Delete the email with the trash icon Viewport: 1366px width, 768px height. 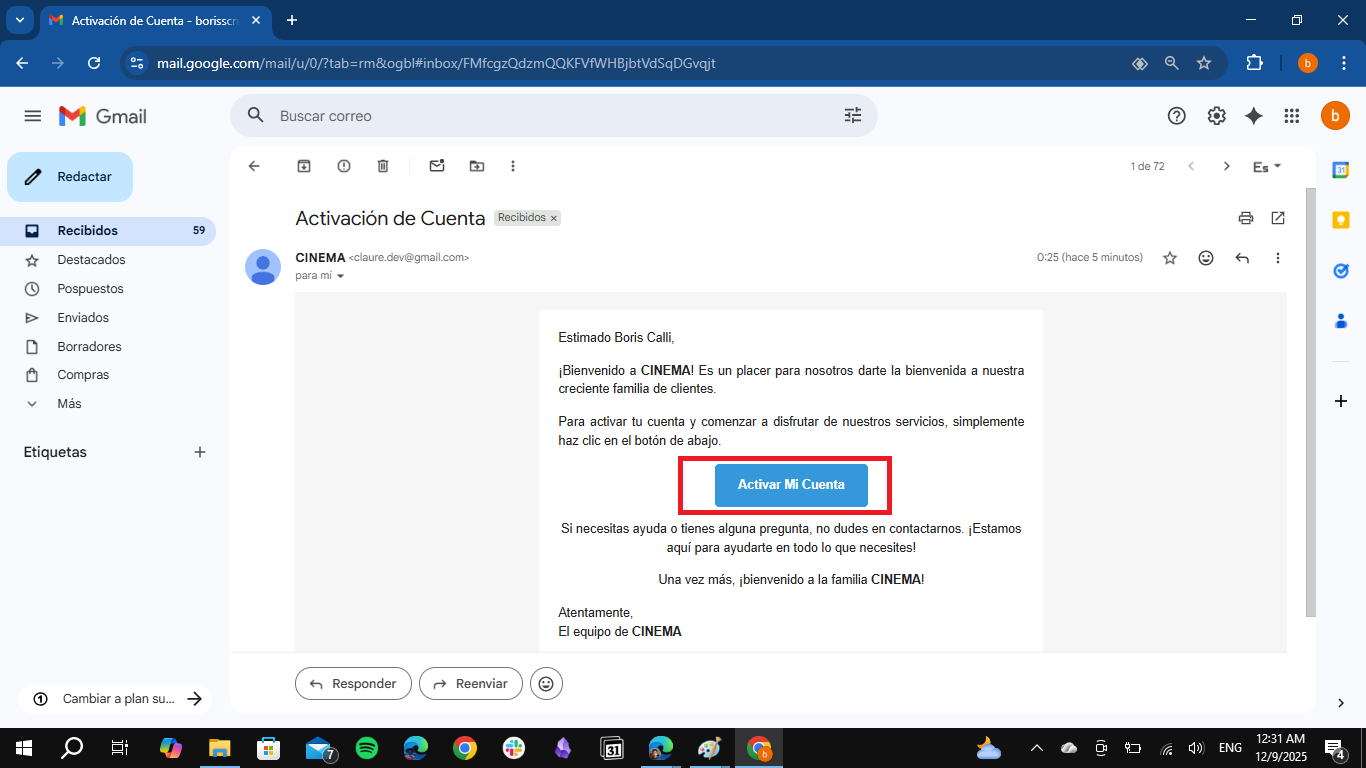click(x=383, y=166)
